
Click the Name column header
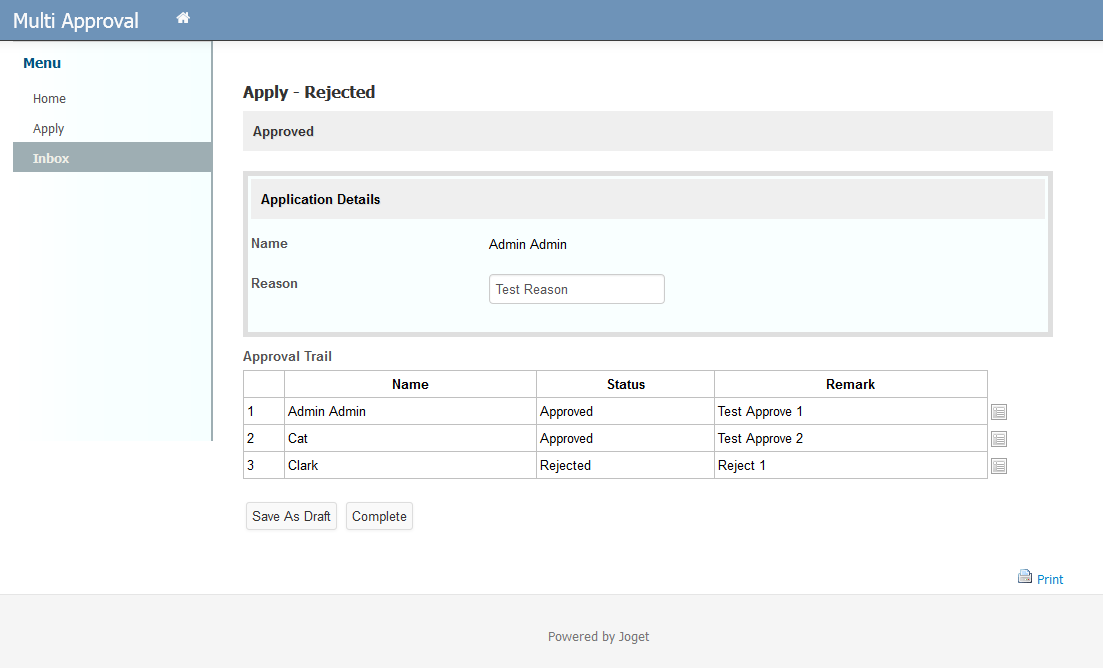pos(410,384)
